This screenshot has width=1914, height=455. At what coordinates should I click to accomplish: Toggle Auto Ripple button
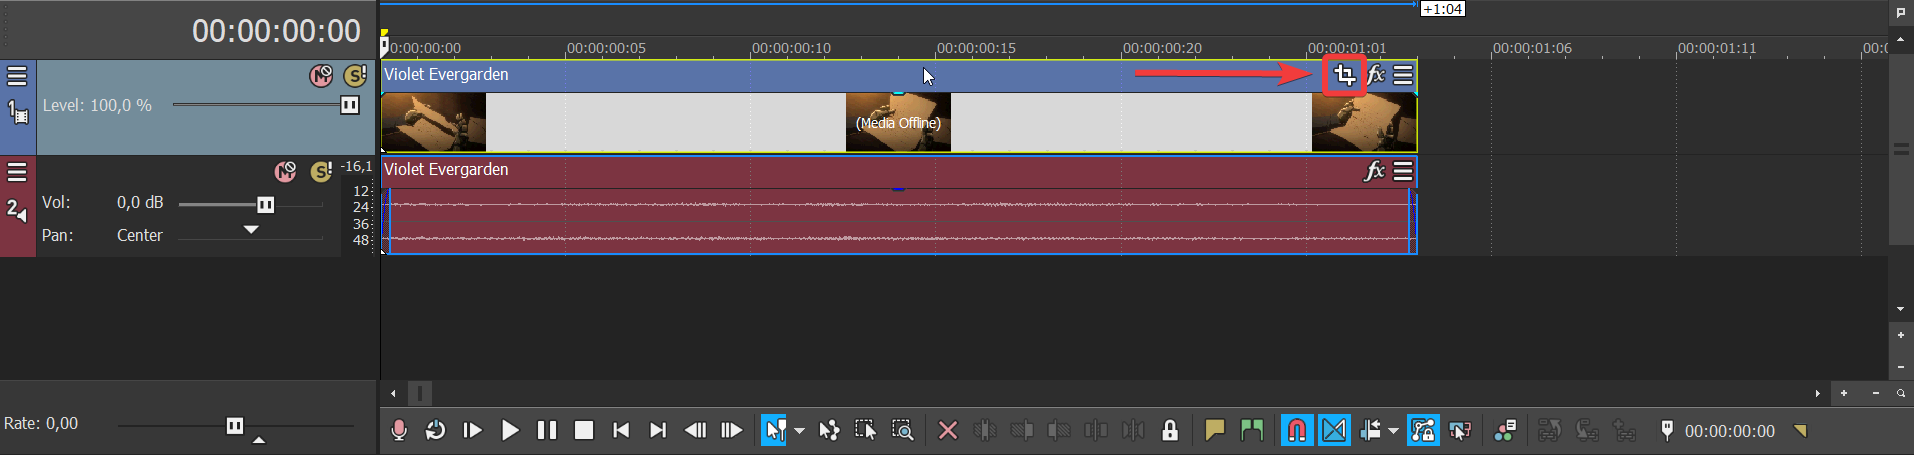1370,430
